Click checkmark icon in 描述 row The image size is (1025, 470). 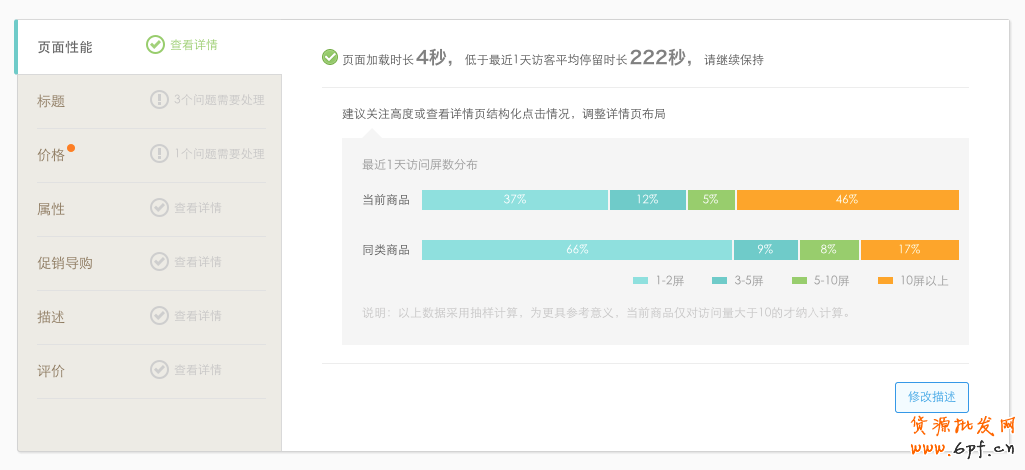click(159, 316)
